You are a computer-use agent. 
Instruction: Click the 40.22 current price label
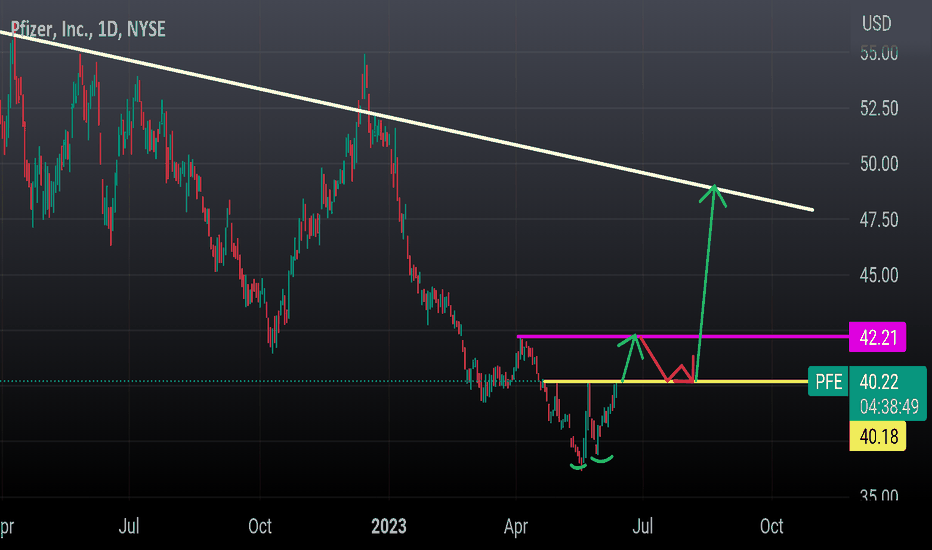879,381
